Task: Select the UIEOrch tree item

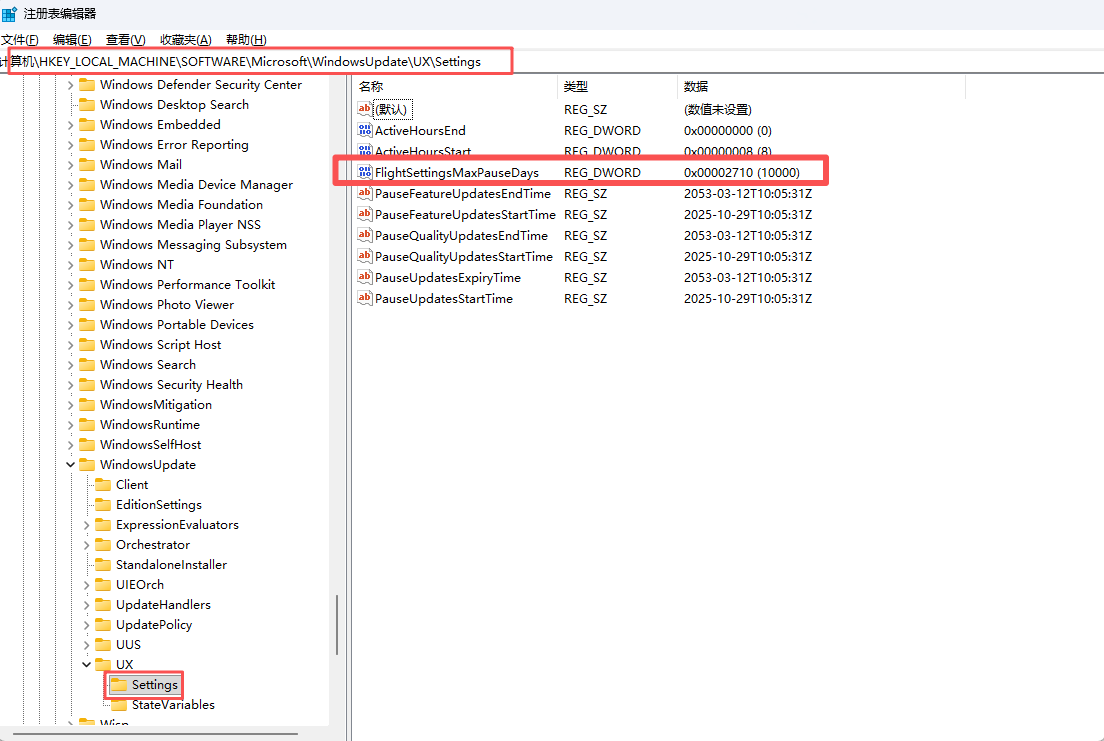Action: coord(139,585)
